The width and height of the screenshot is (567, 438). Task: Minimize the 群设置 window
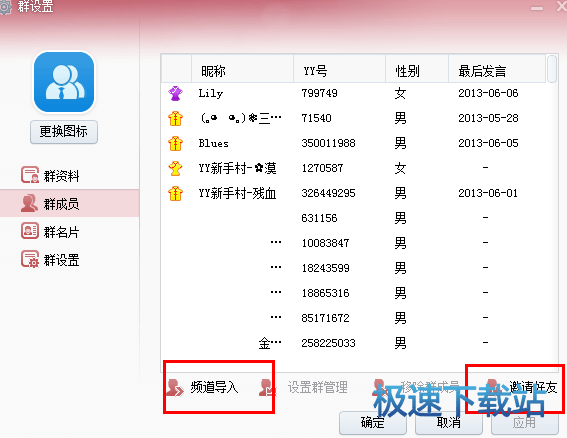pos(537,8)
